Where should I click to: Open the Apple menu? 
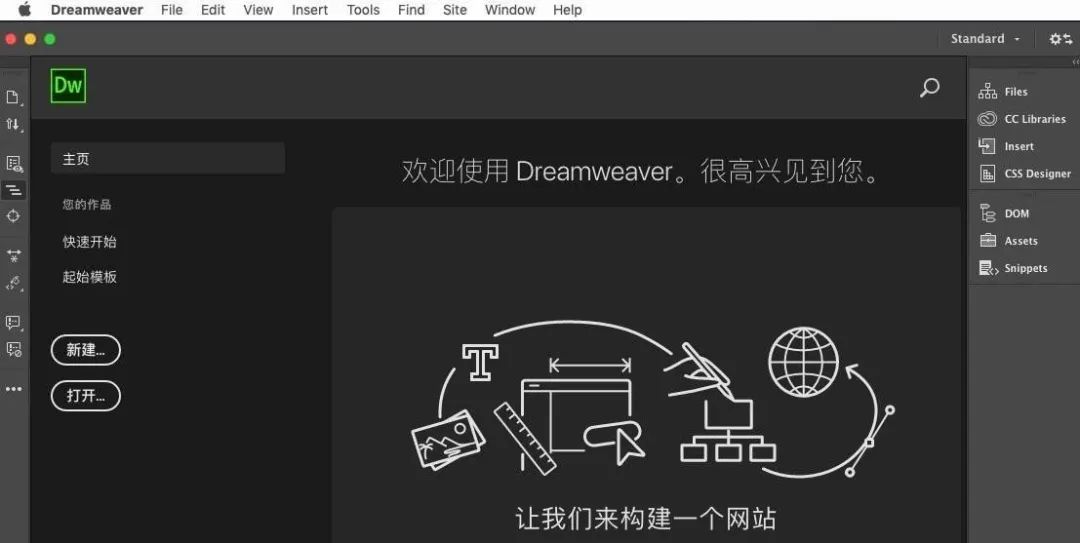tap(25, 10)
